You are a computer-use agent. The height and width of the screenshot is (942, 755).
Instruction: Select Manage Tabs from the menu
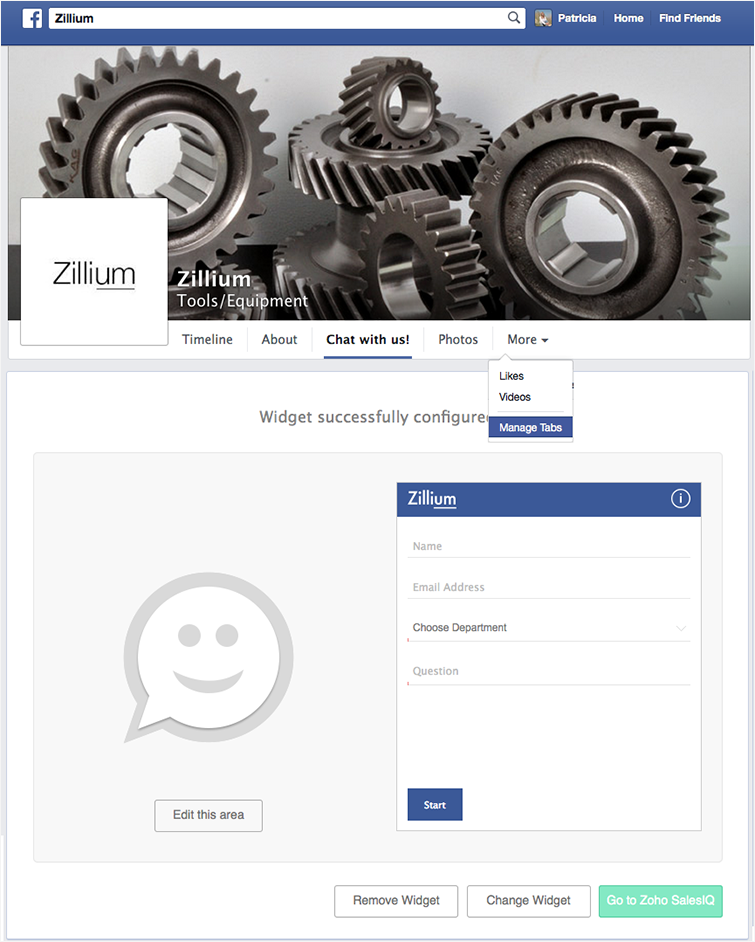coord(530,427)
